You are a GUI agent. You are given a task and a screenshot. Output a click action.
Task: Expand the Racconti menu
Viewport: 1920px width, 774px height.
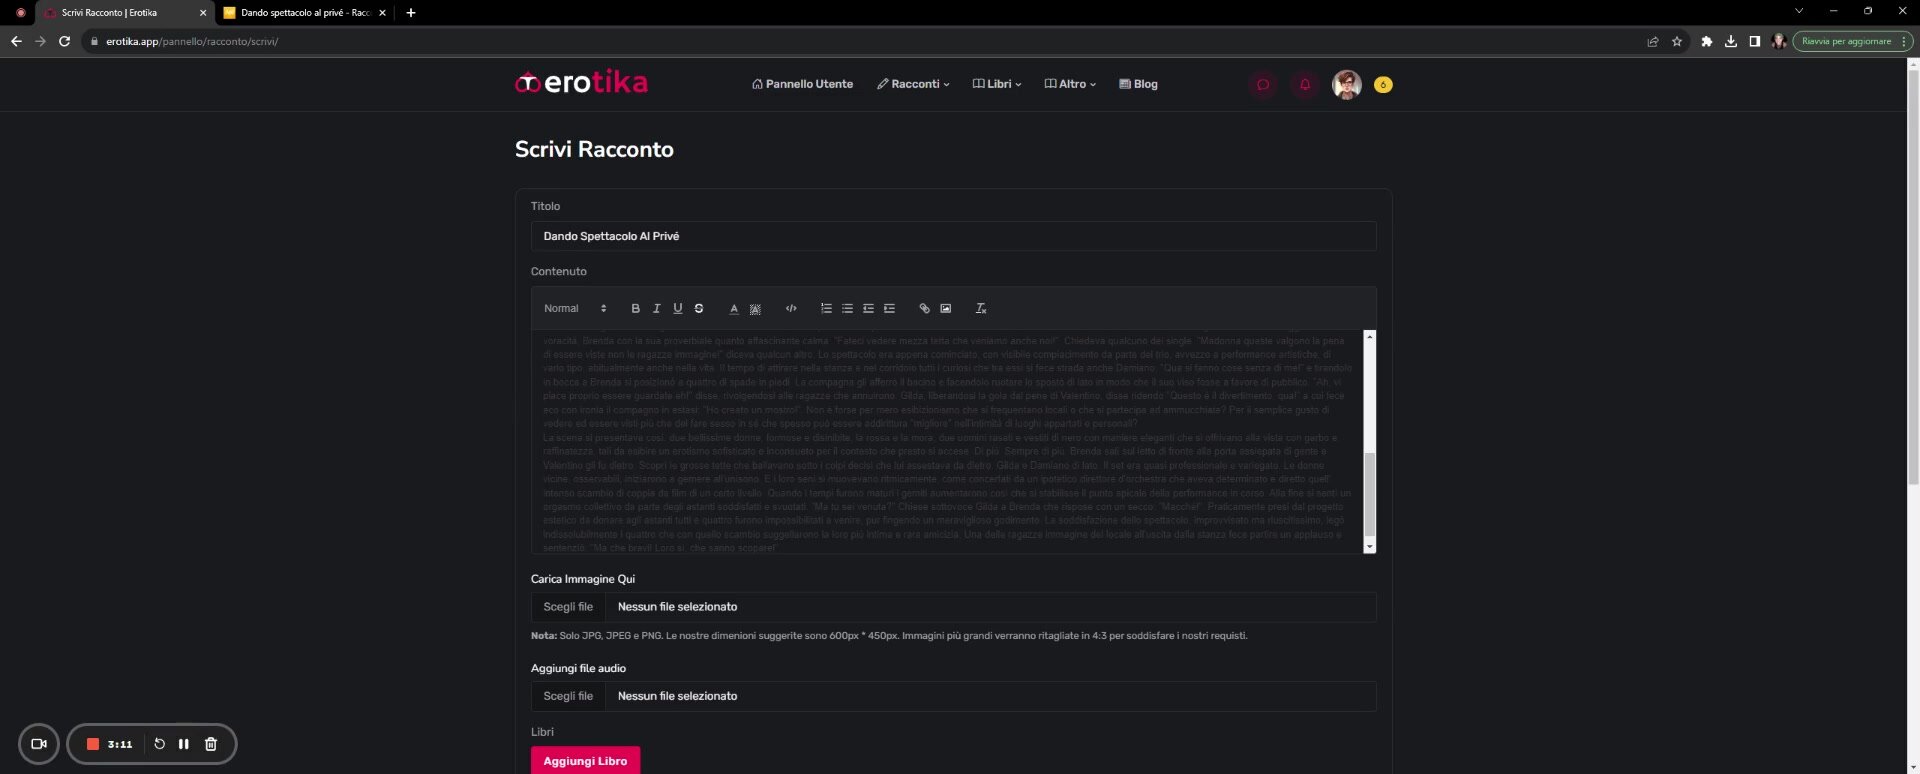click(913, 85)
